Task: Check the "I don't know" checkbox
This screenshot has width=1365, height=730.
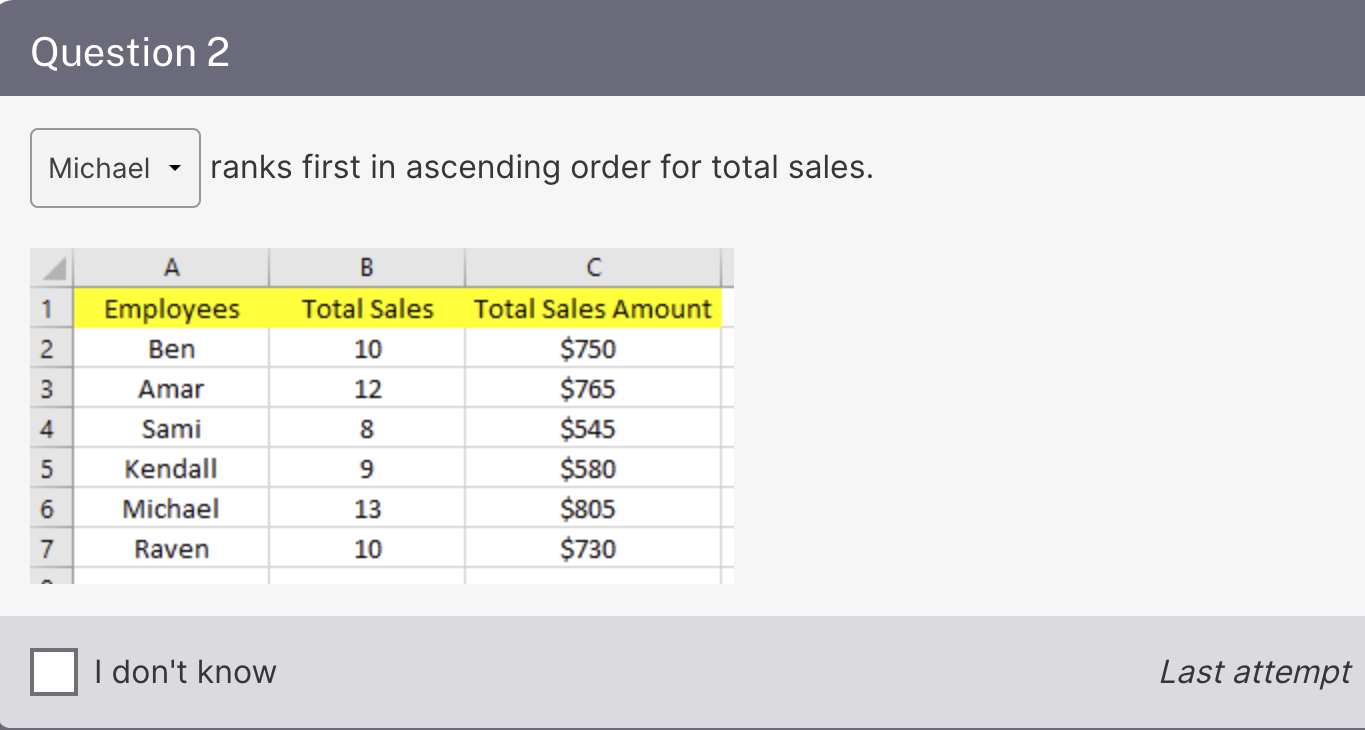Action: [54, 672]
